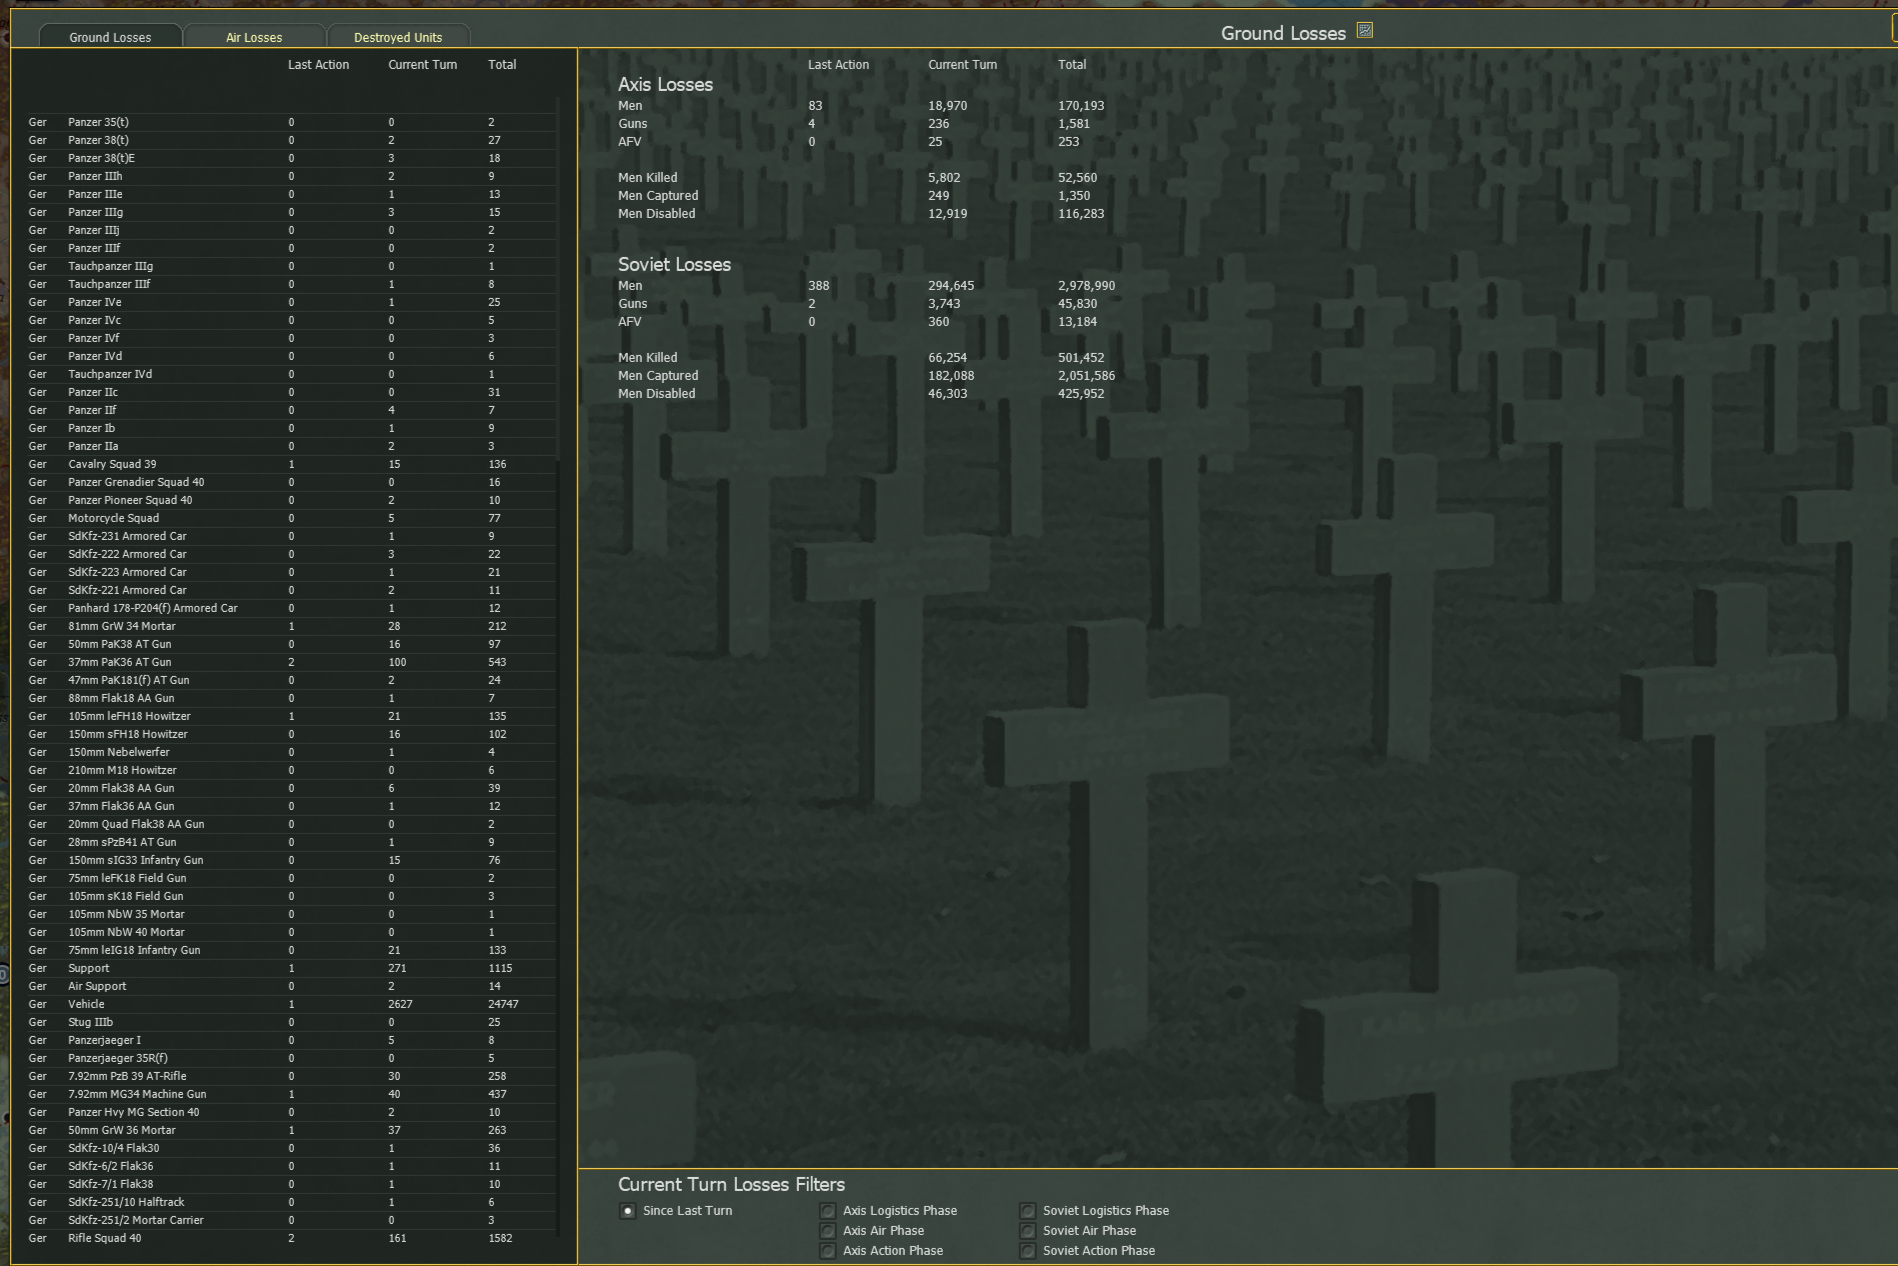The height and width of the screenshot is (1266, 1898).
Task: Select the Ground Losses tab
Action: tap(110, 37)
